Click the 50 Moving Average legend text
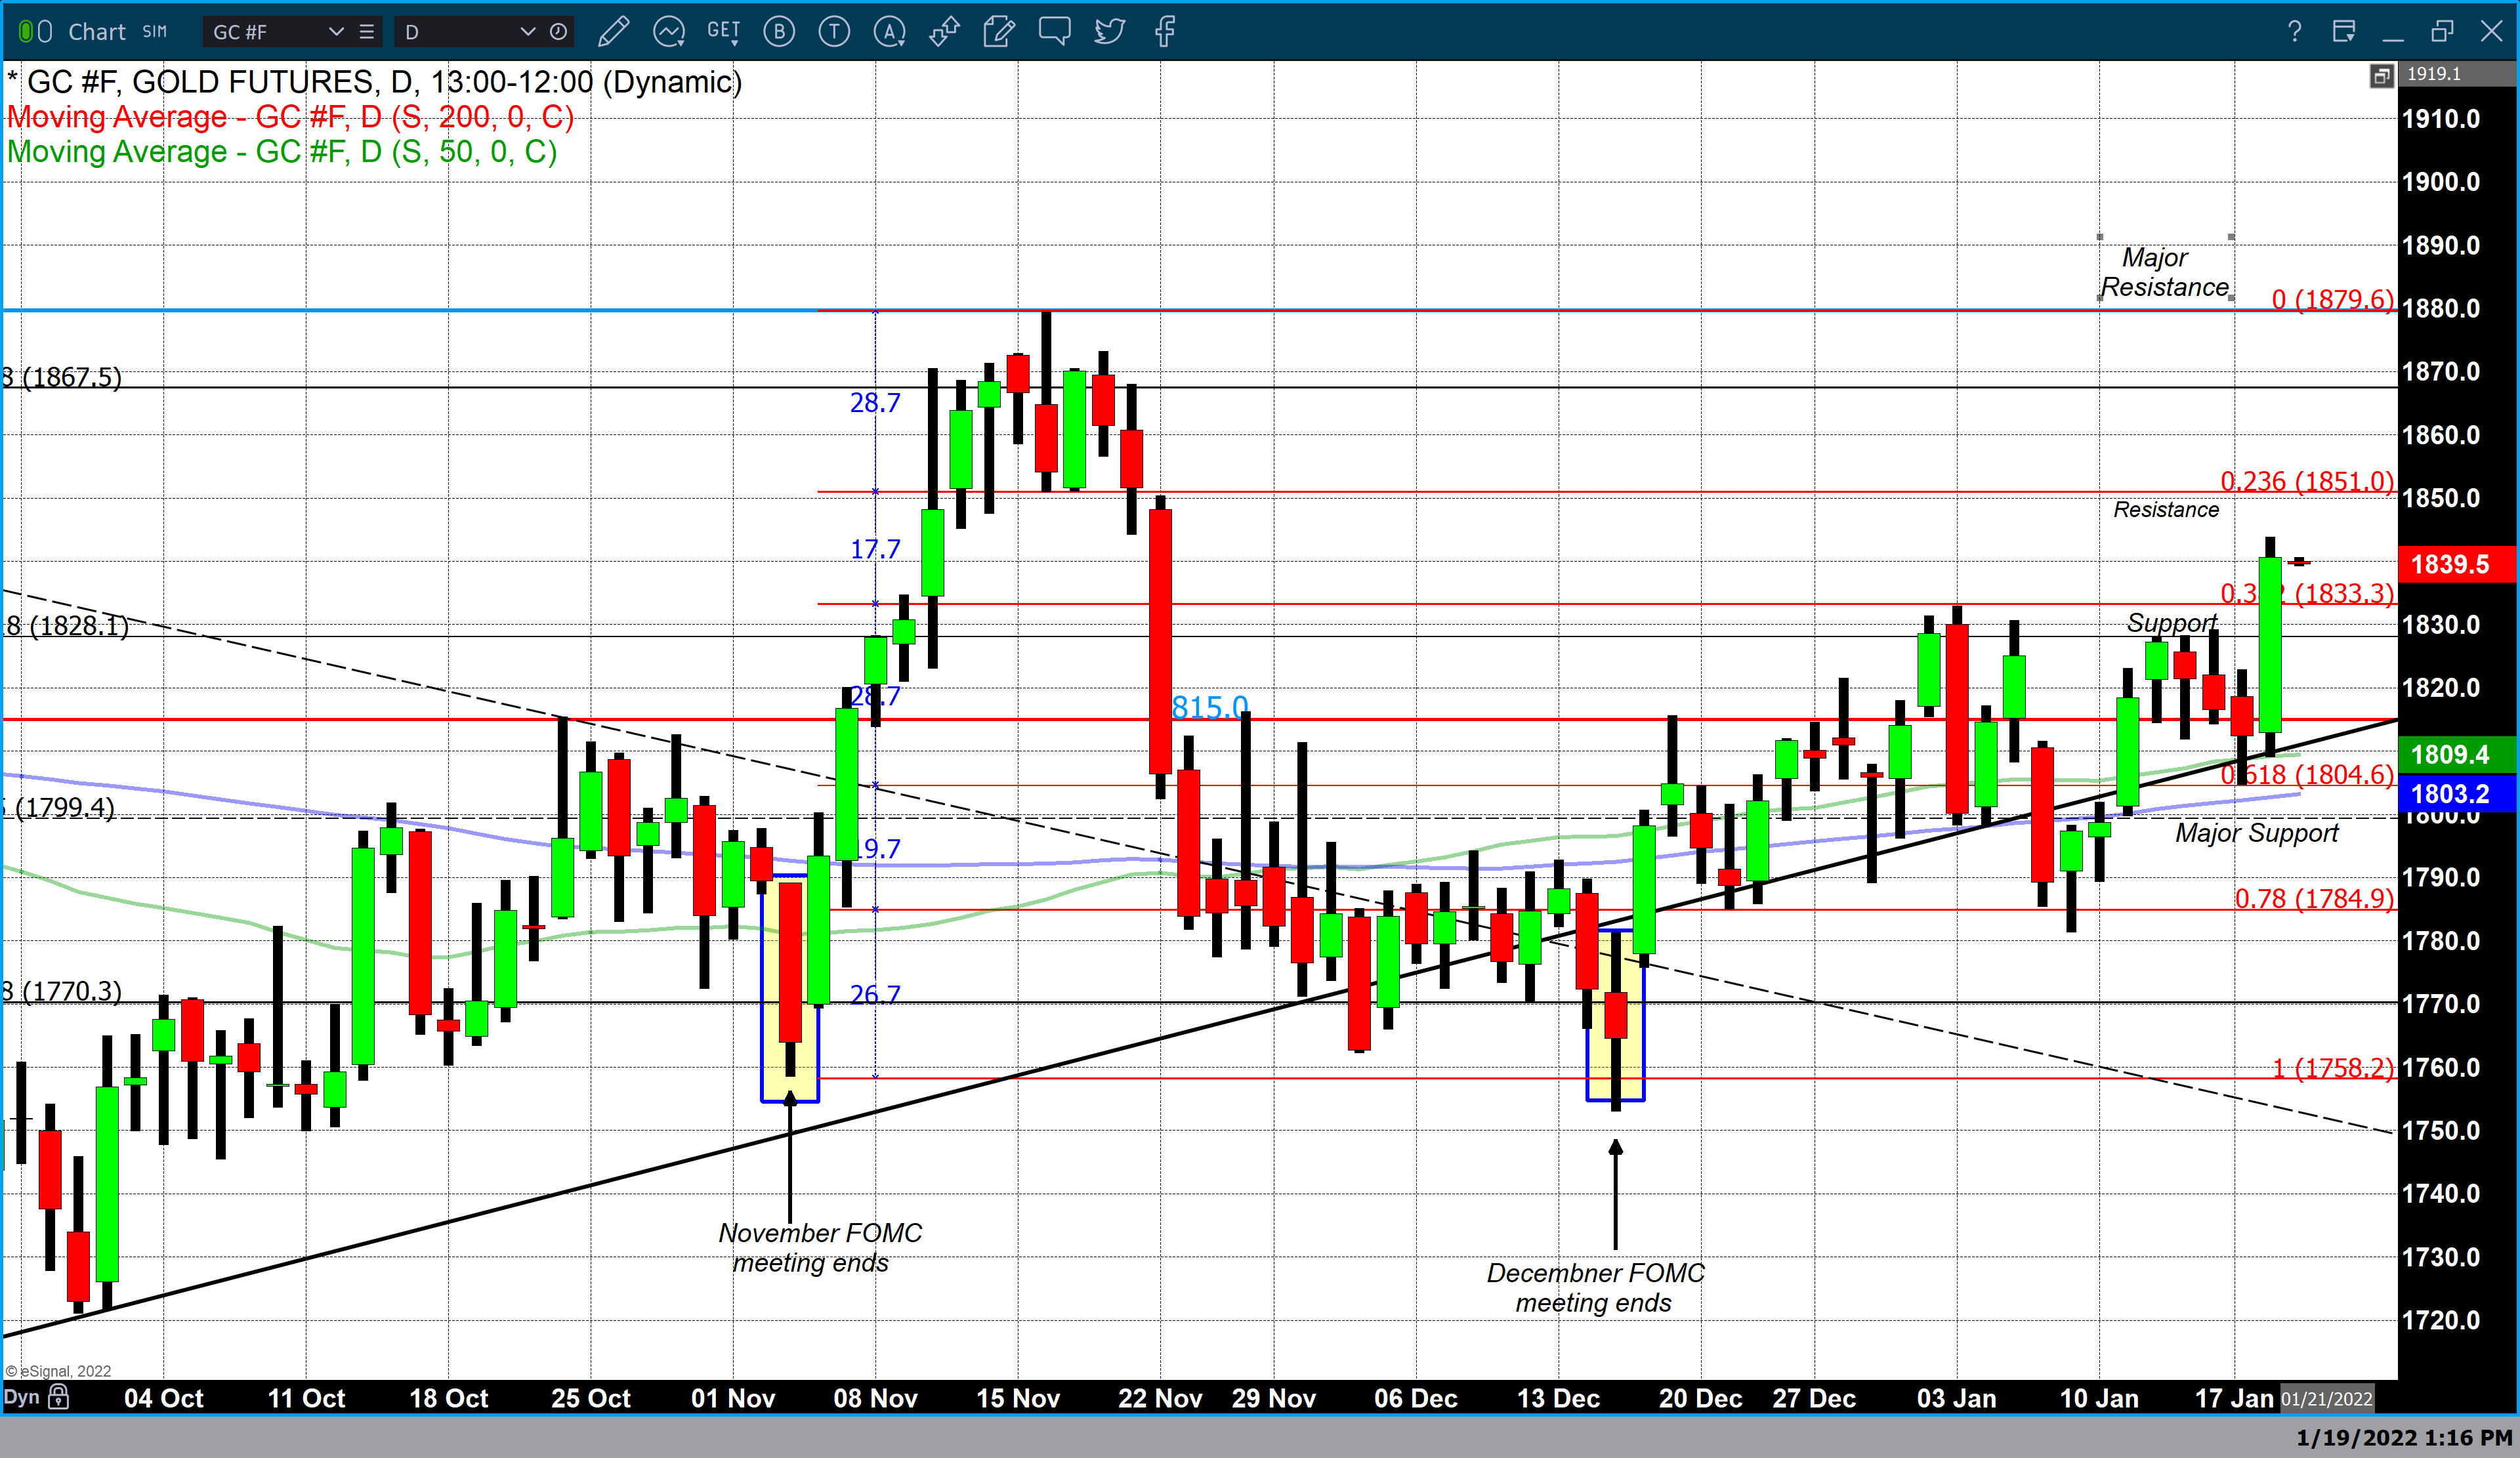The width and height of the screenshot is (2520, 1458). point(282,152)
